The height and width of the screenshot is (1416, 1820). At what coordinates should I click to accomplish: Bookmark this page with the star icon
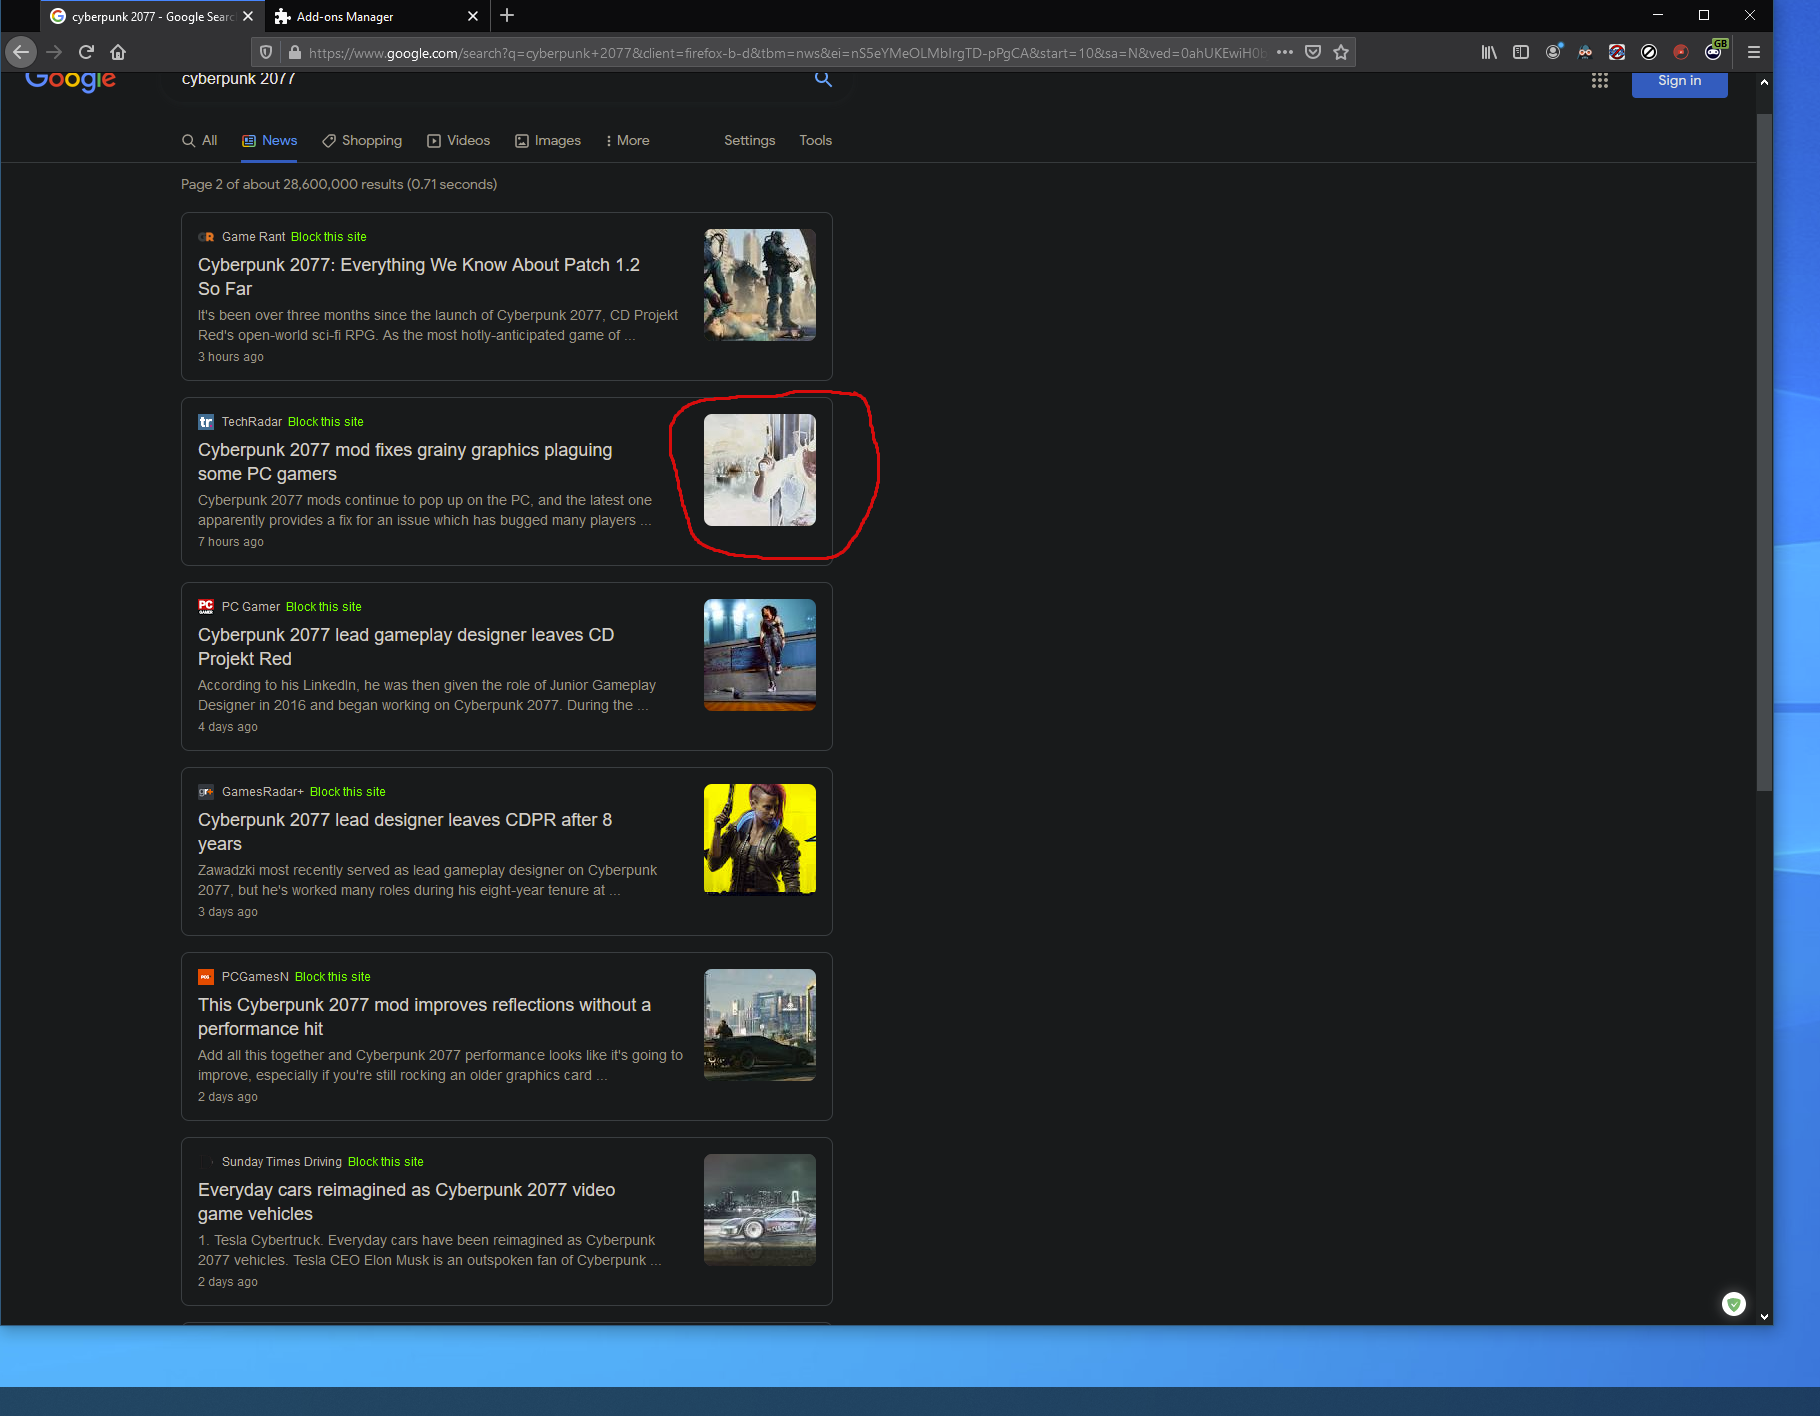click(x=1340, y=52)
